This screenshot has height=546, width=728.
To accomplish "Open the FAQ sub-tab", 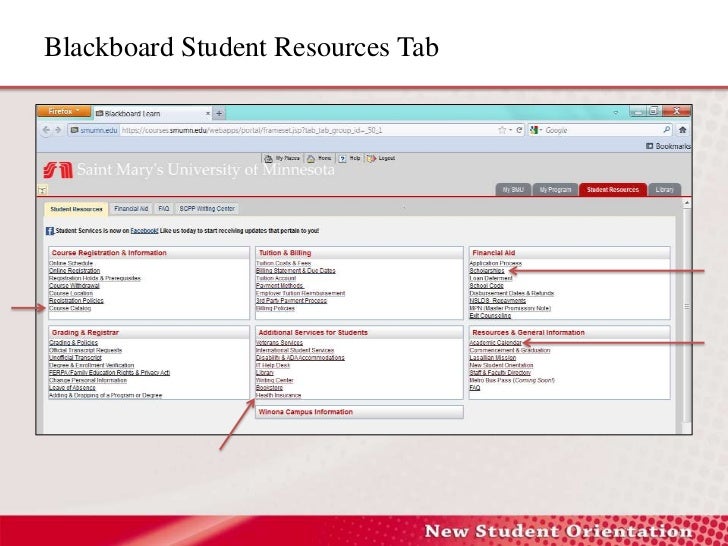I will 163,209.
